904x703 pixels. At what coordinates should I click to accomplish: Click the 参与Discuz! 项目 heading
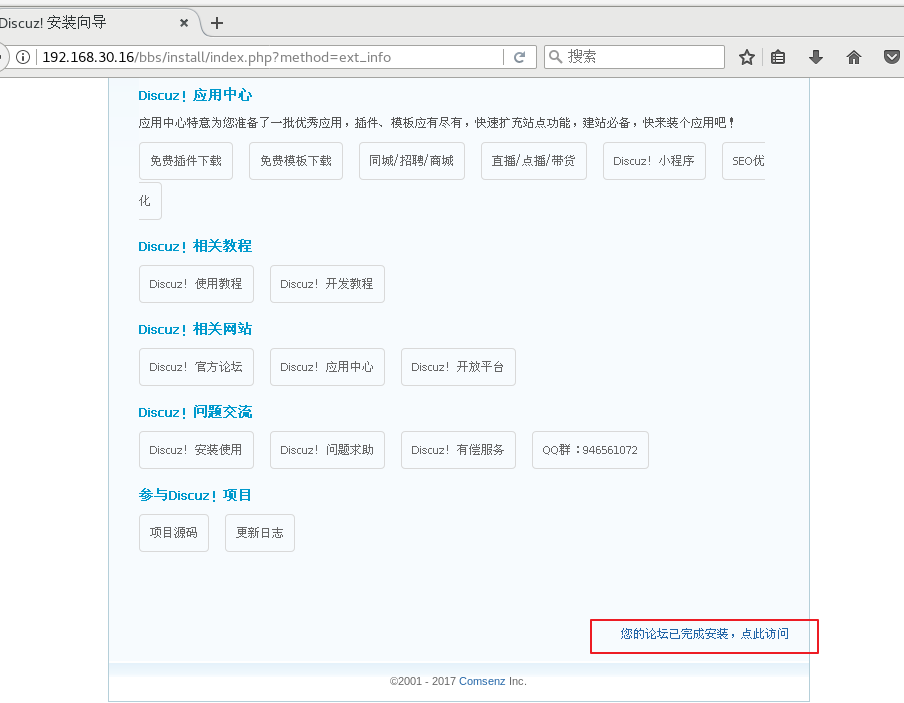click(195, 495)
